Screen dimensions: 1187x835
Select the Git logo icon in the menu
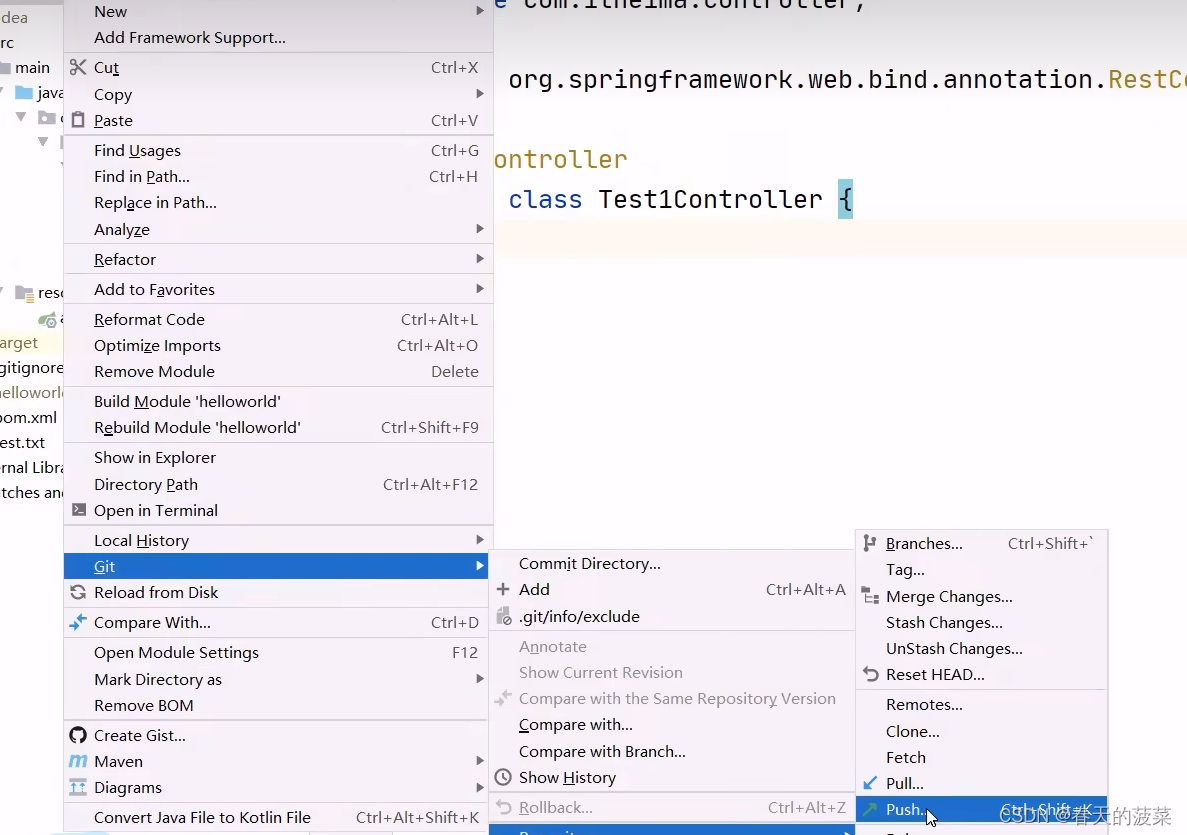coord(78,566)
